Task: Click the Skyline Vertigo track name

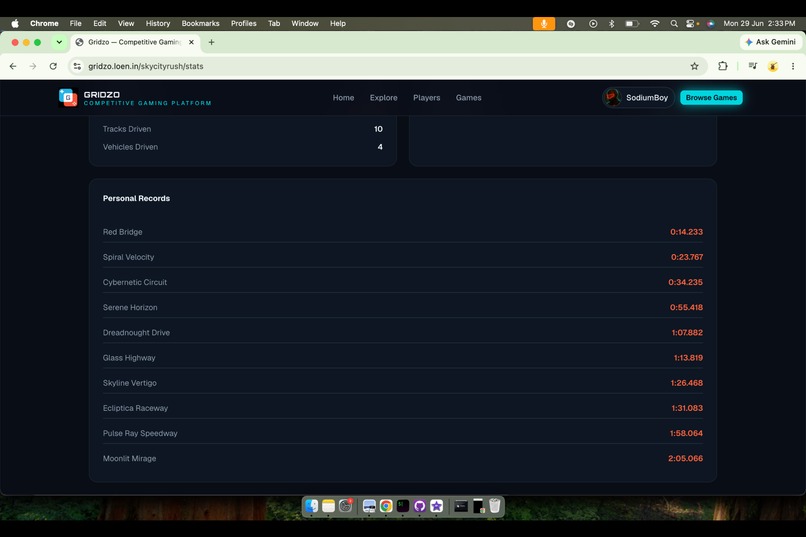Action: pos(130,383)
